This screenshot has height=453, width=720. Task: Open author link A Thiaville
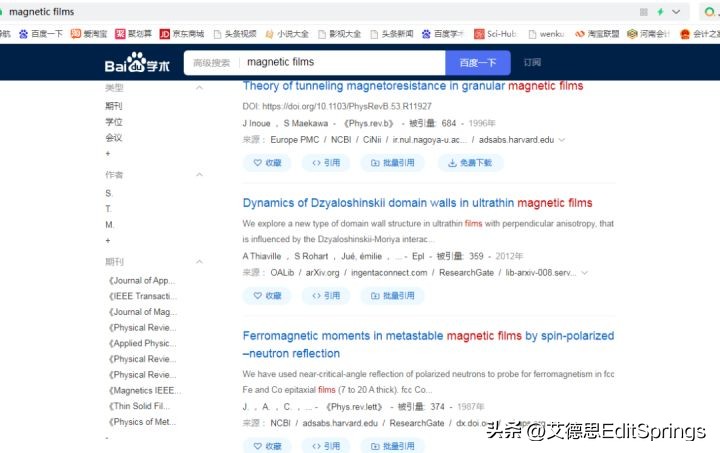pos(262,256)
